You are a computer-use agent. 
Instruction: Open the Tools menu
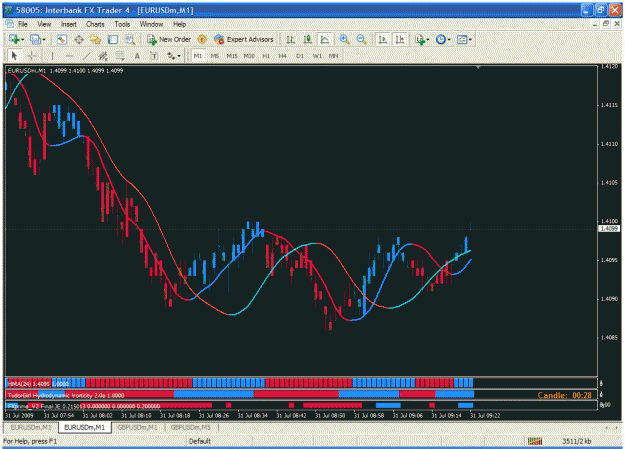click(x=122, y=24)
